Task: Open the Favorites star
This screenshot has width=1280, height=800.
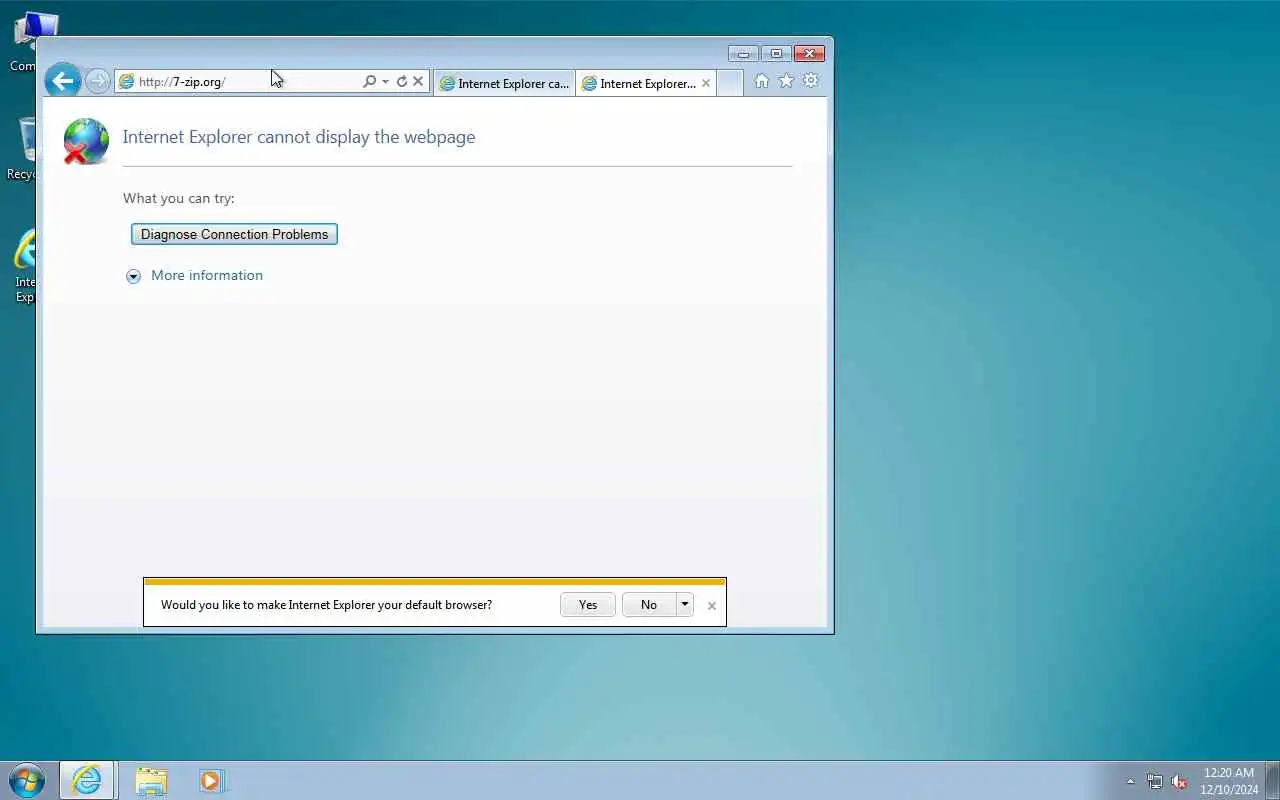Action: [786, 81]
